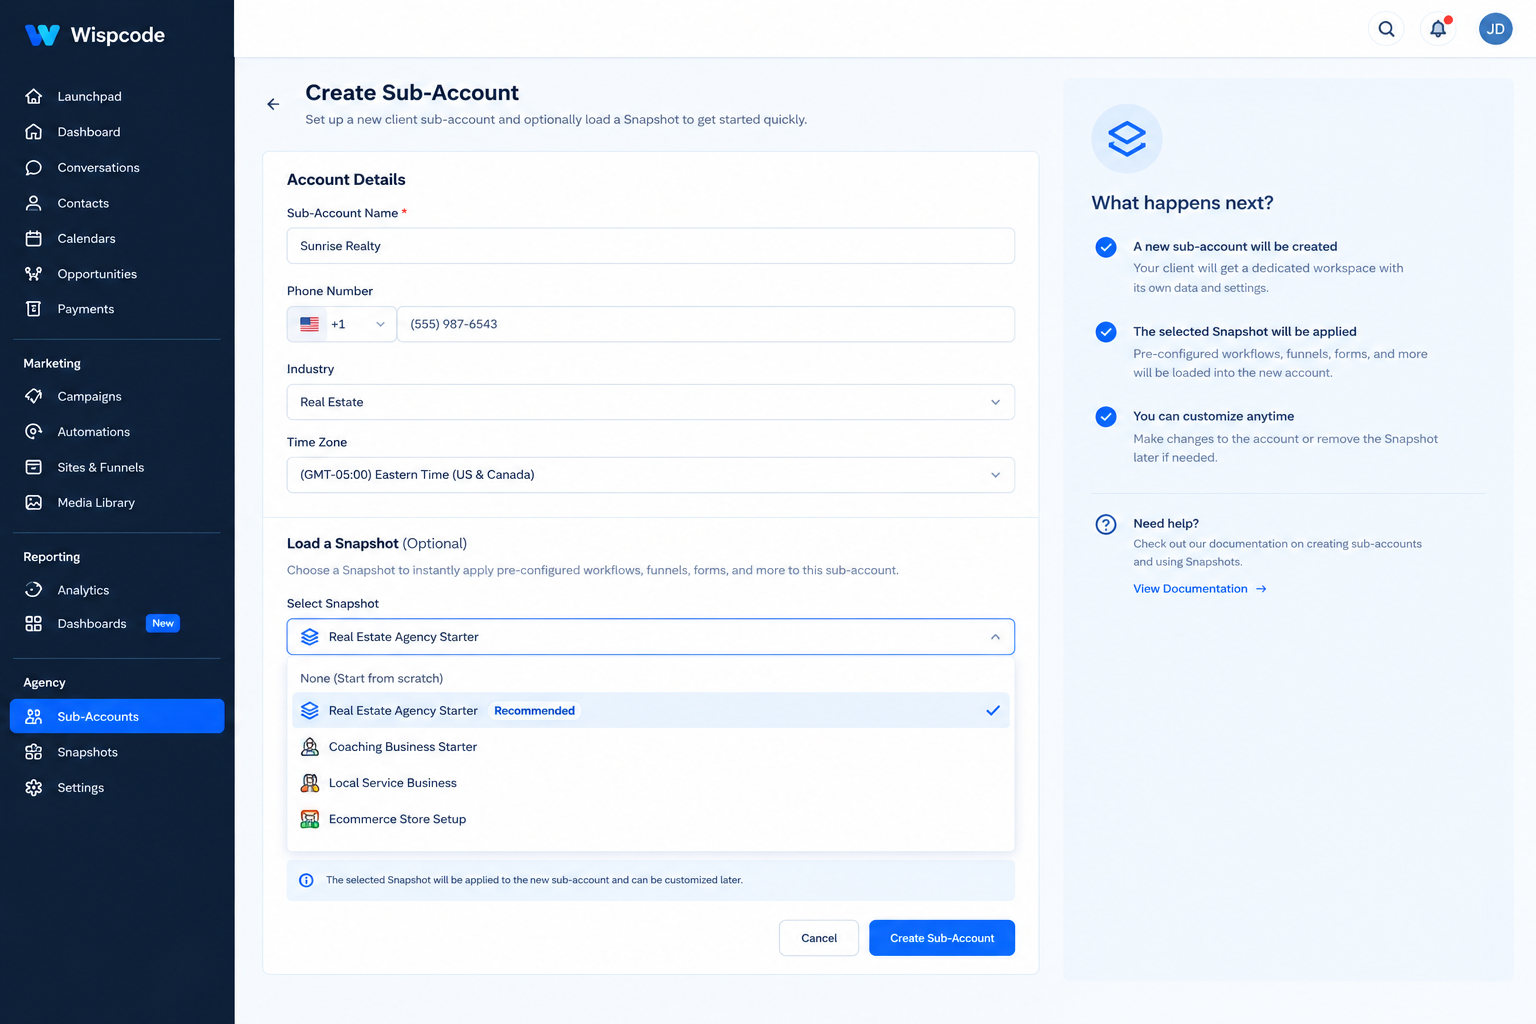Click the Calendars icon in sidebar
This screenshot has width=1536, height=1024.
pyautogui.click(x=34, y=238)
